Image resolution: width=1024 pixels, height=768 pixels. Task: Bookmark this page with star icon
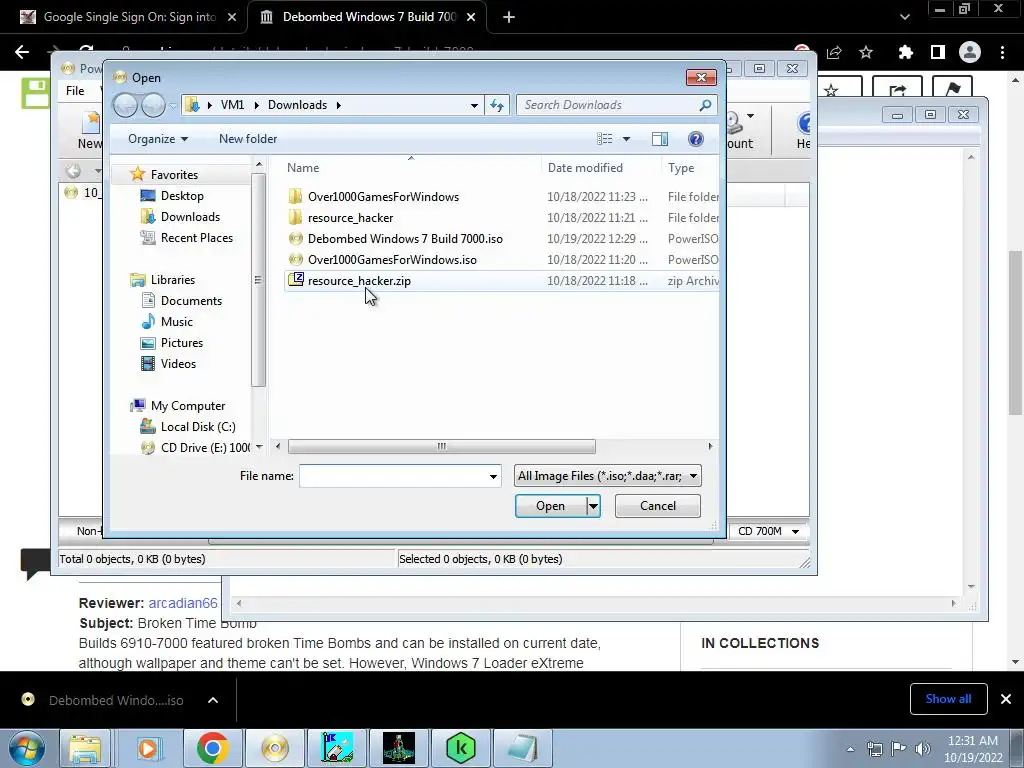pyautogui.click(x=866, y=52)
